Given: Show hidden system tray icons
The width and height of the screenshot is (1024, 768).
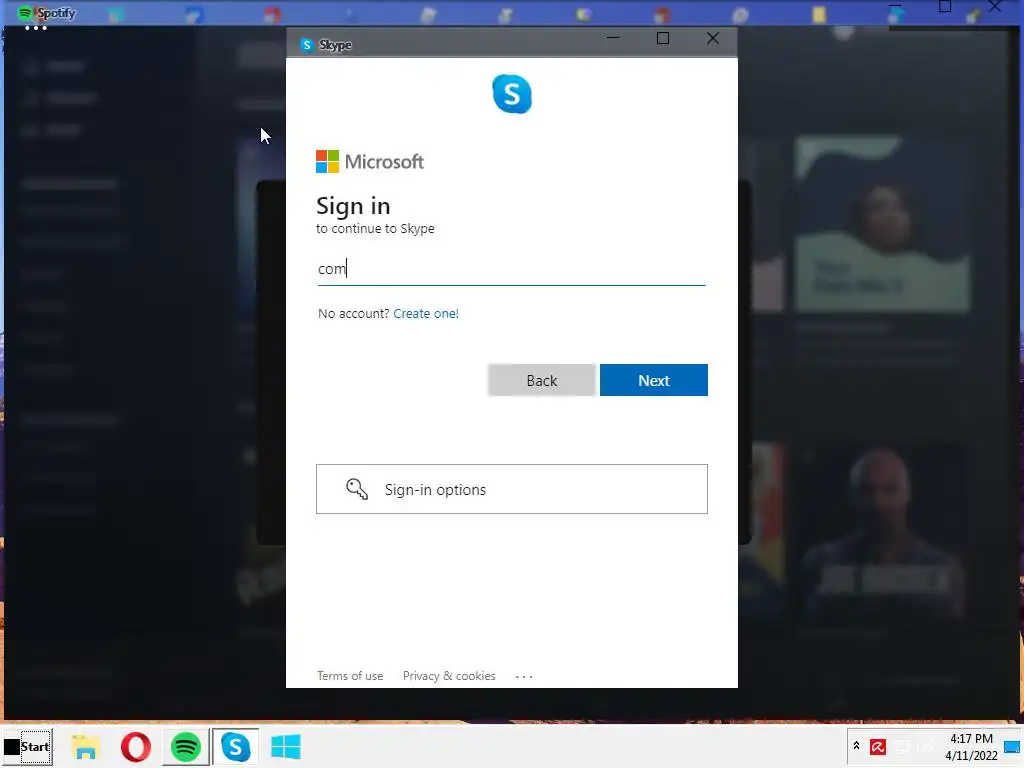Looking at the screenshot, I should 856,746.
